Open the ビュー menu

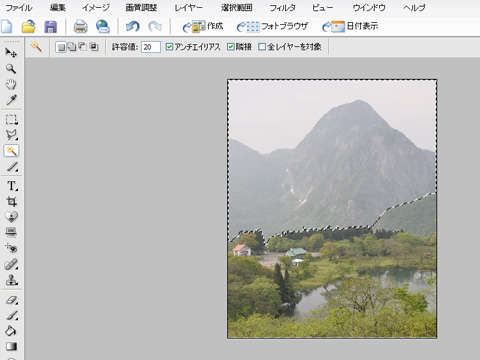(323, 7)
